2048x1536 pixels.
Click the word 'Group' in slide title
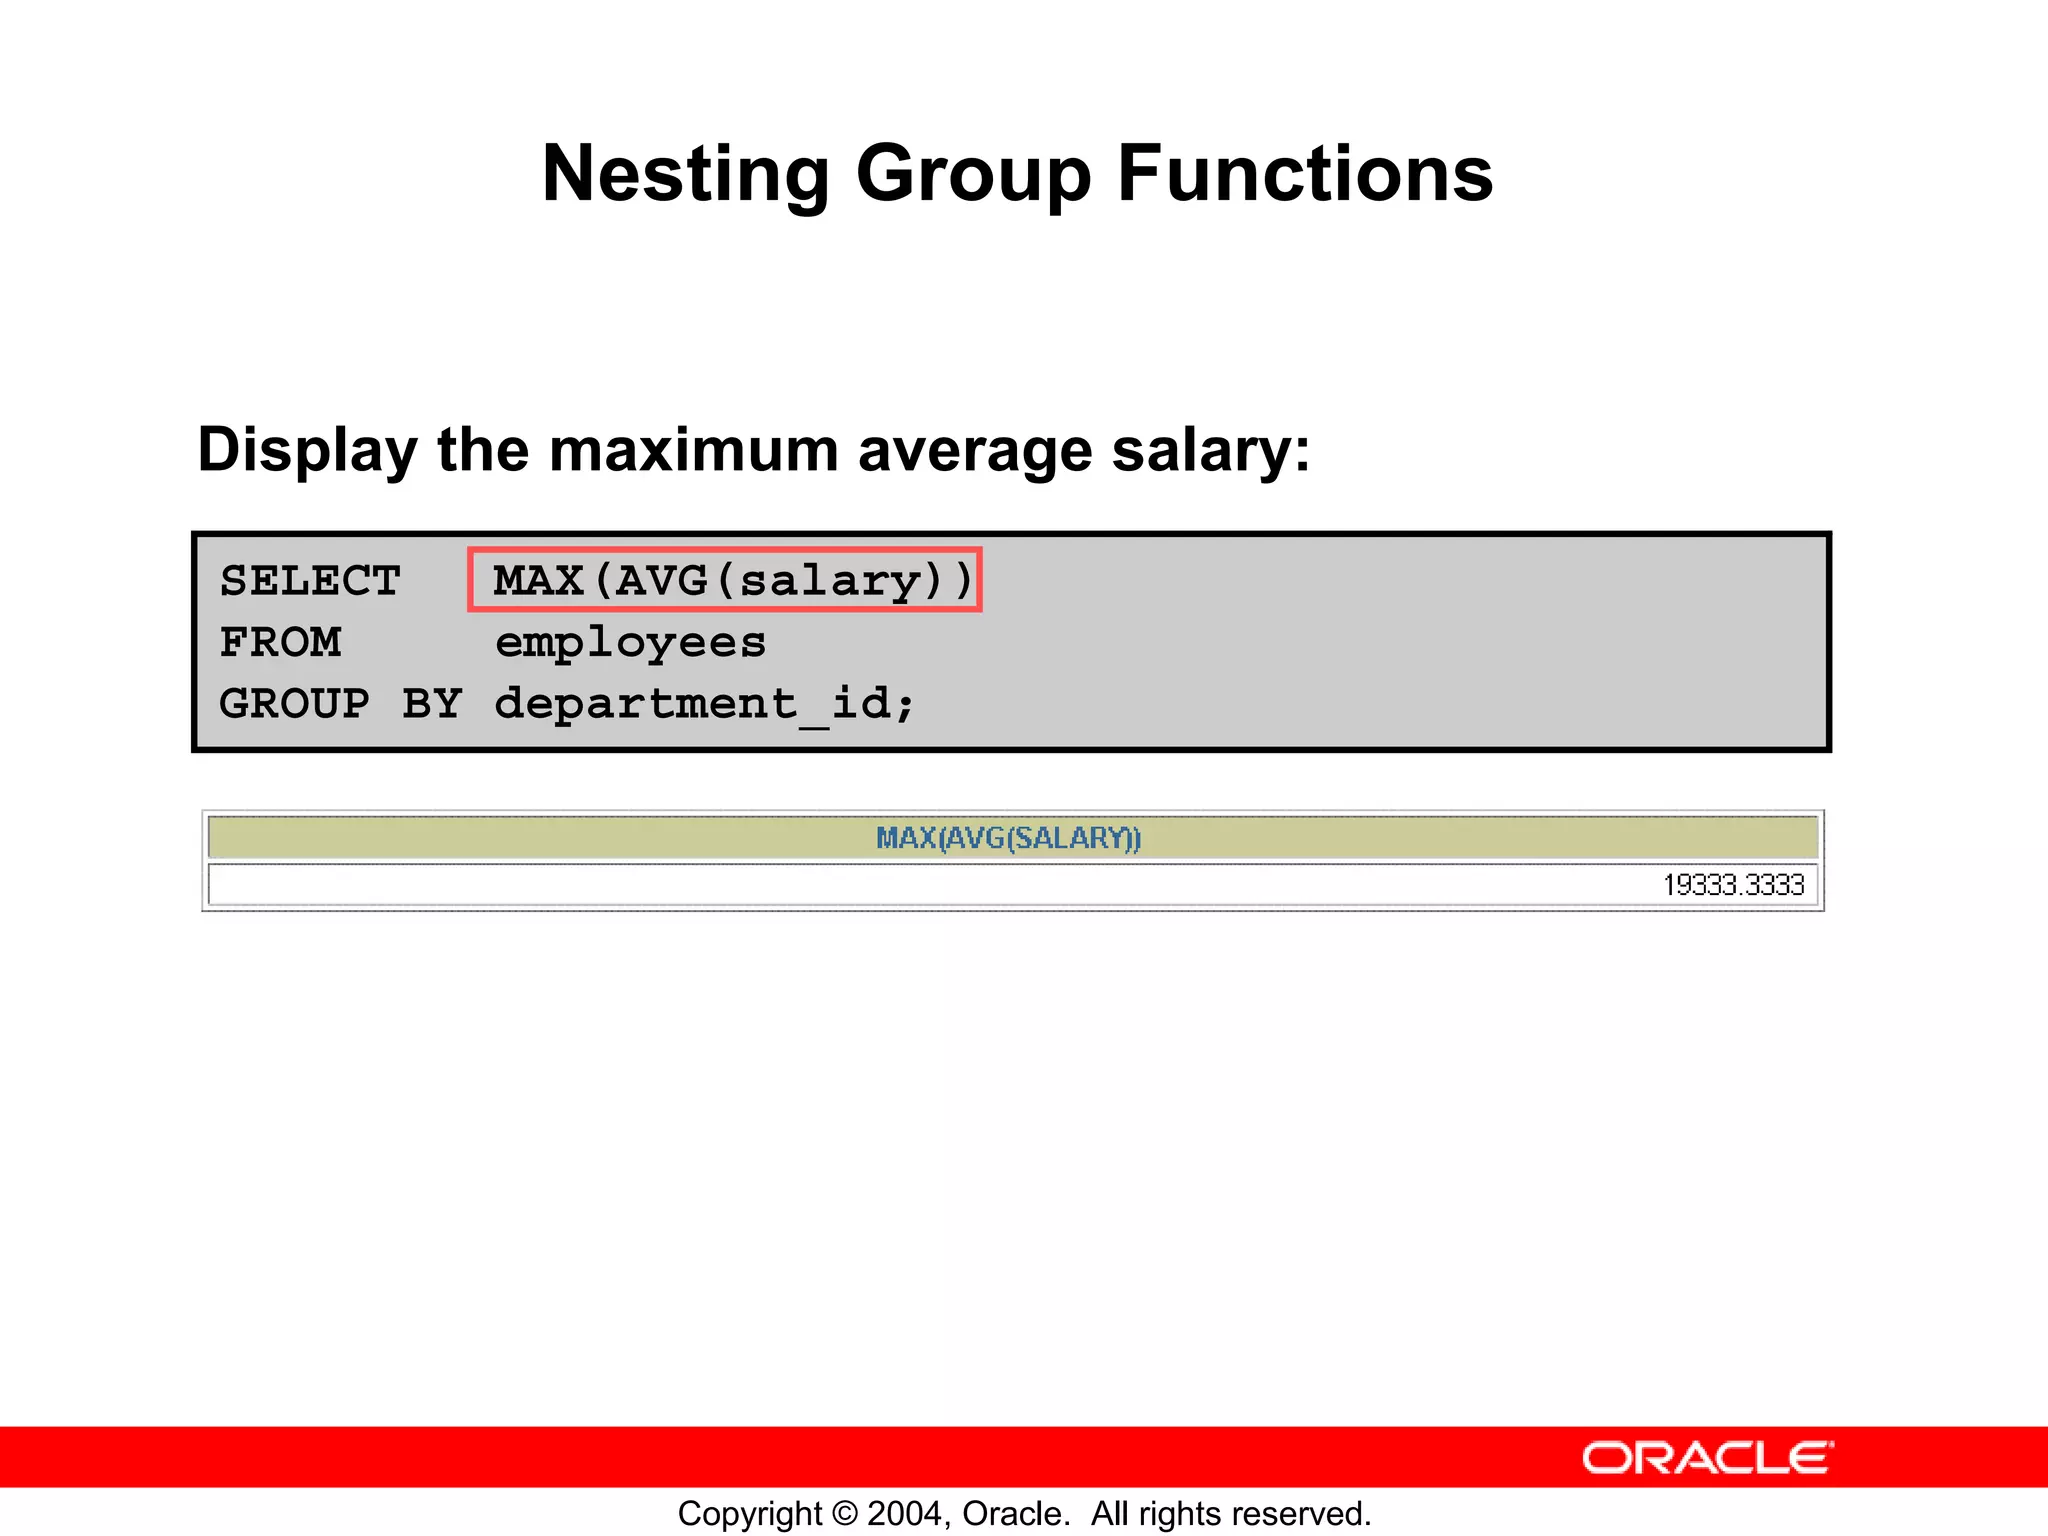tap(973, 173)
